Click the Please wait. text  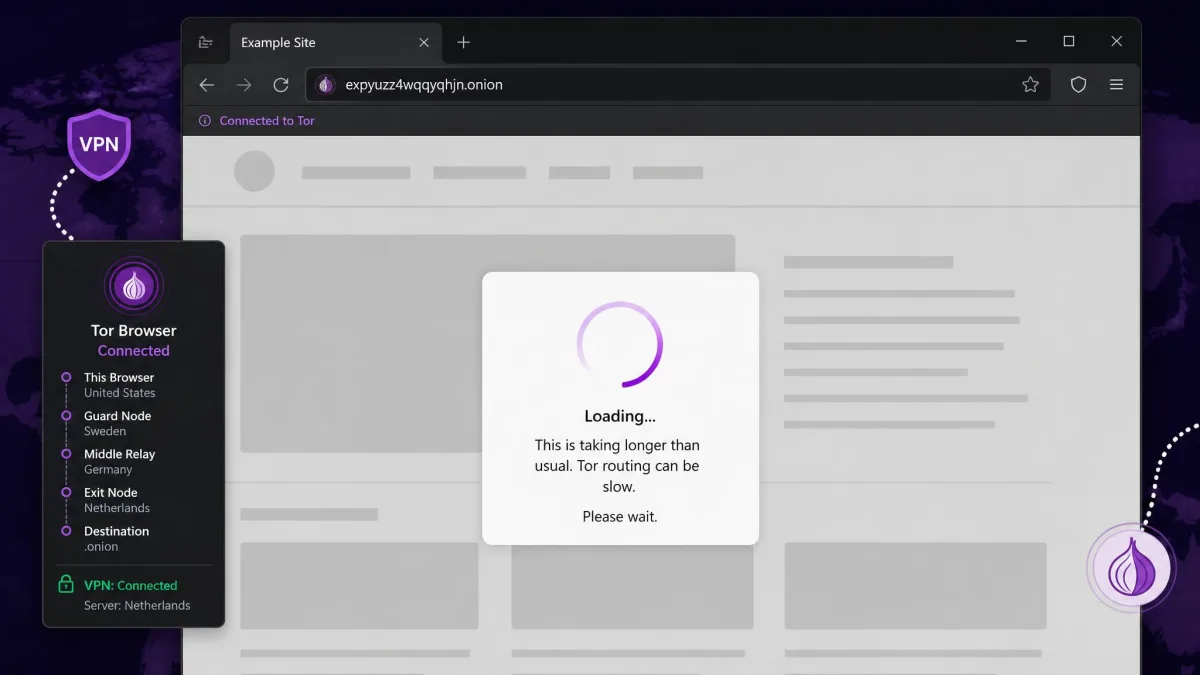tap(620, 517)
